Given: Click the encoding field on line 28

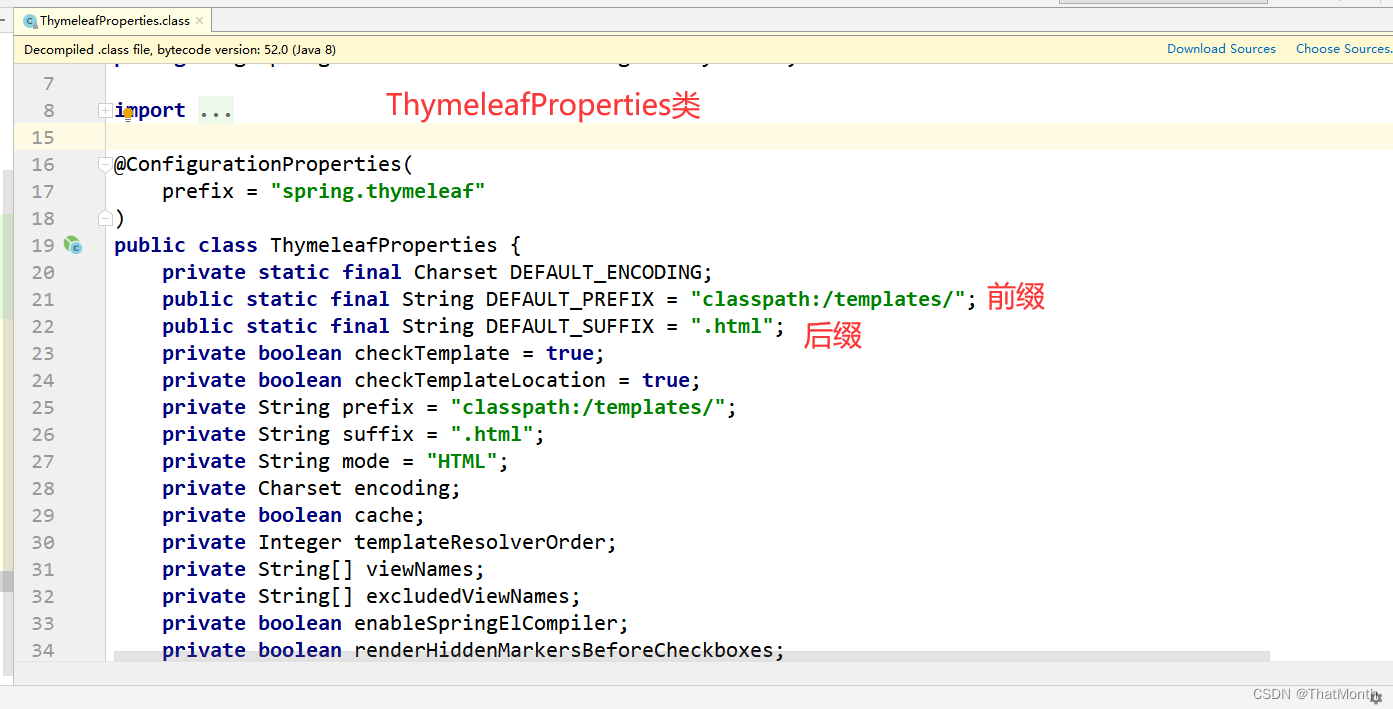Looking at the screenshot, I should click(402, 488).
